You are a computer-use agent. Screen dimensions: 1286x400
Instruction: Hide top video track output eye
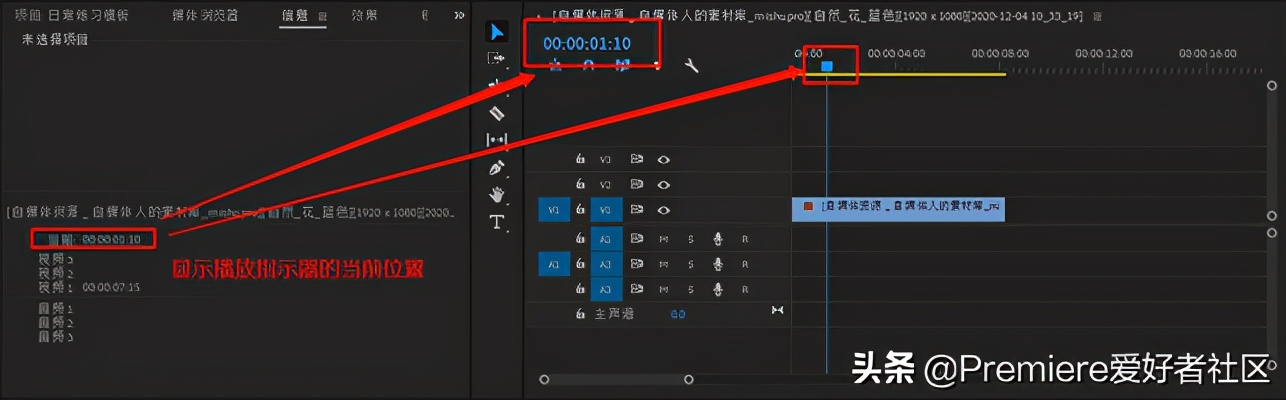[663, 158]
